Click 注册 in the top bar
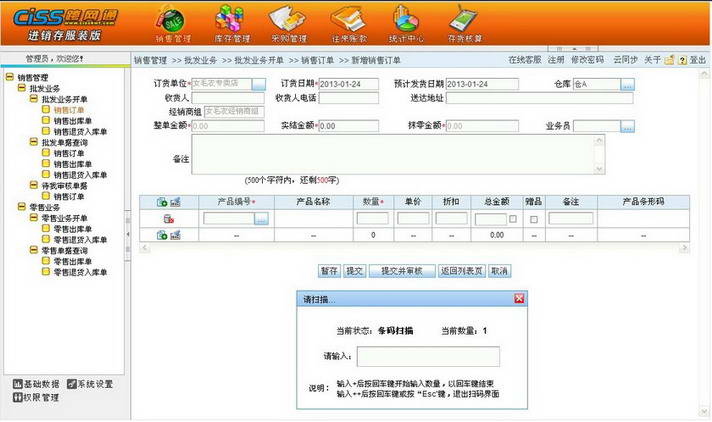Viewport: 712px width, 422px height. pyautogui.click(x=556, y=60)
